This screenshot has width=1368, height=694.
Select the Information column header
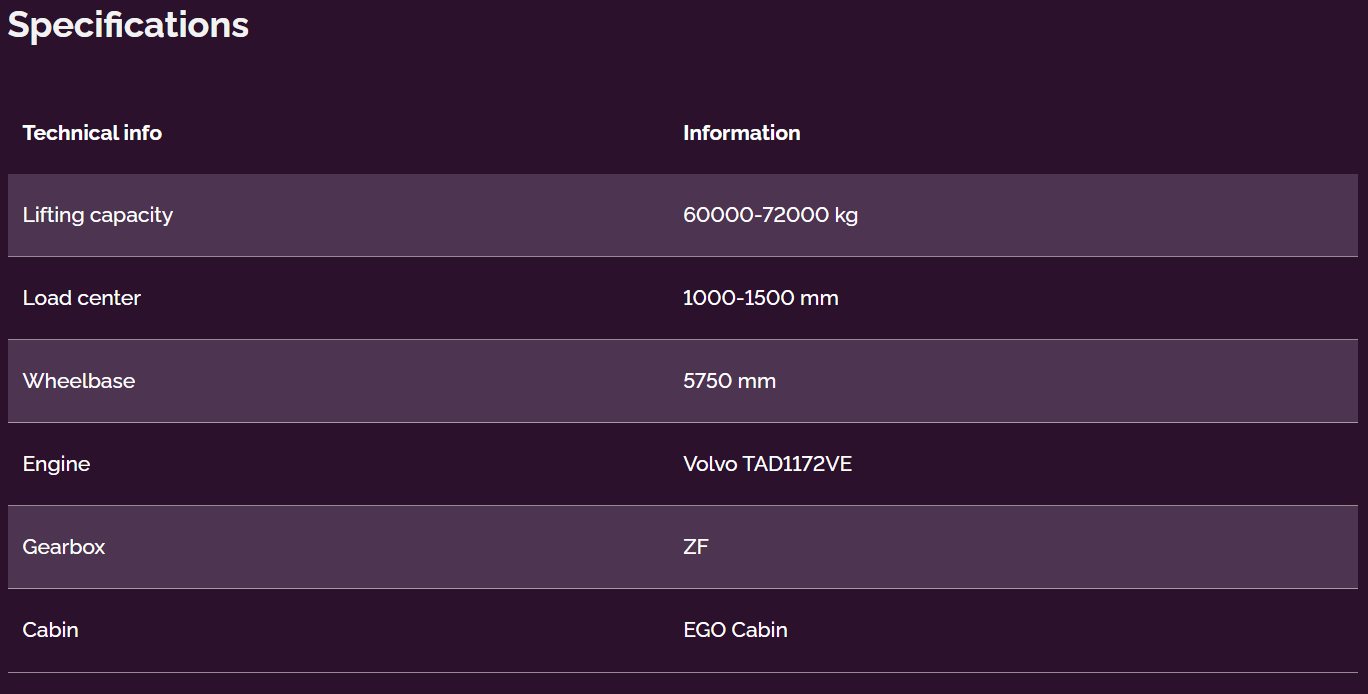tap(741, 133)
